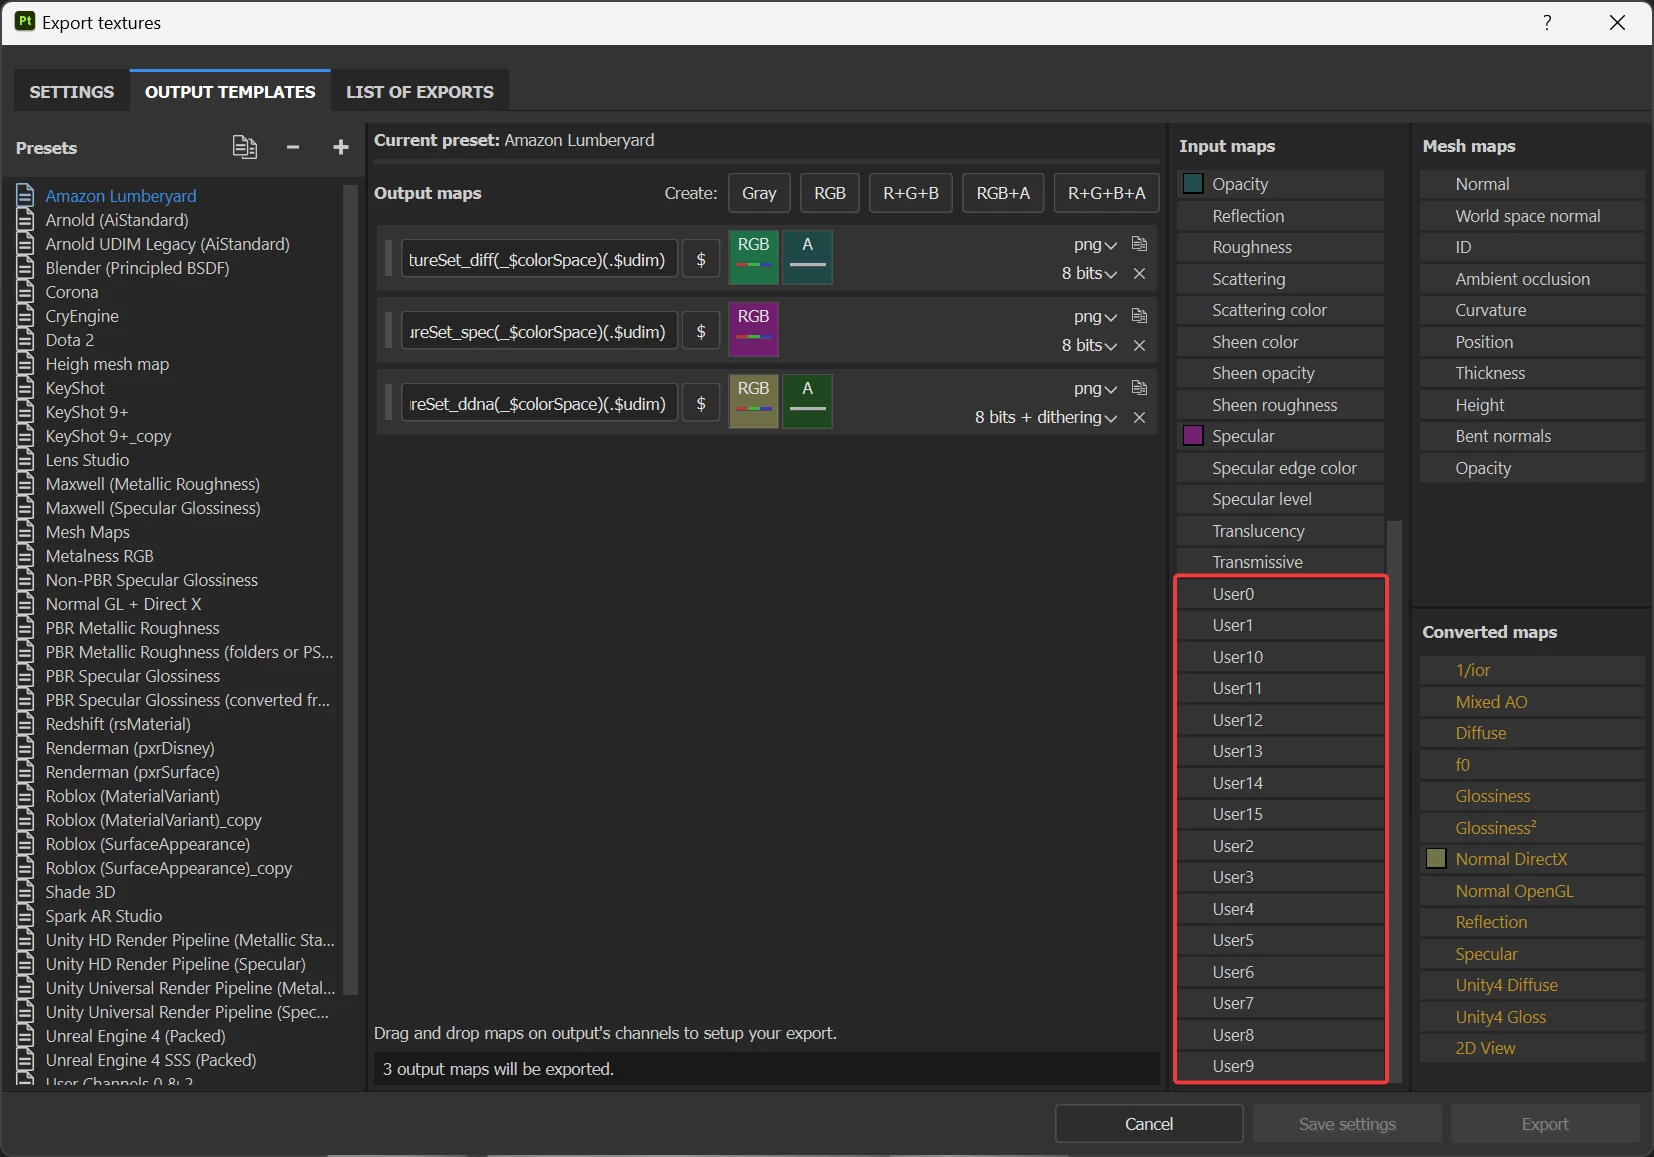The width and height of the screenshot is (1654, 1157).
Task: Click the A channel of _diff map
Action: pyautogui.click(x=807, y=257)
